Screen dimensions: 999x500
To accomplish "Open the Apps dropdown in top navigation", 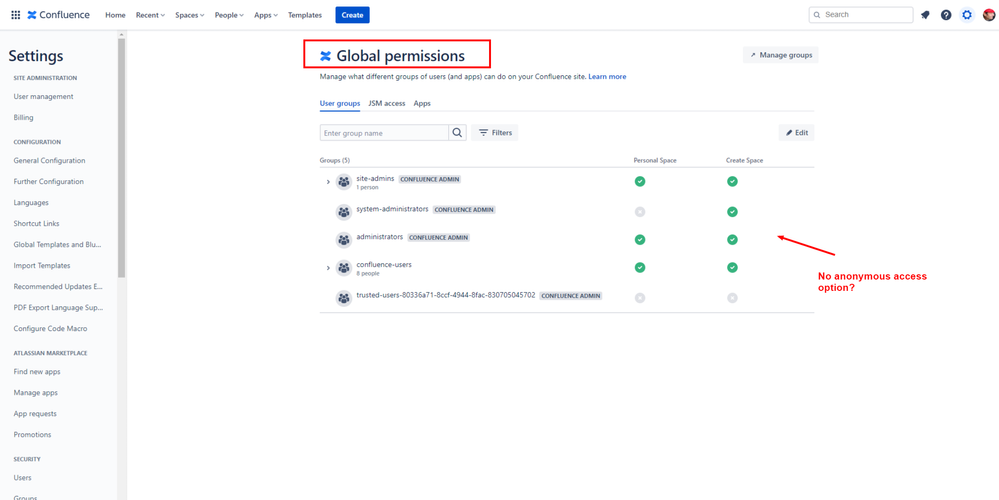I will pyautogui.click(x=266, y=15).
